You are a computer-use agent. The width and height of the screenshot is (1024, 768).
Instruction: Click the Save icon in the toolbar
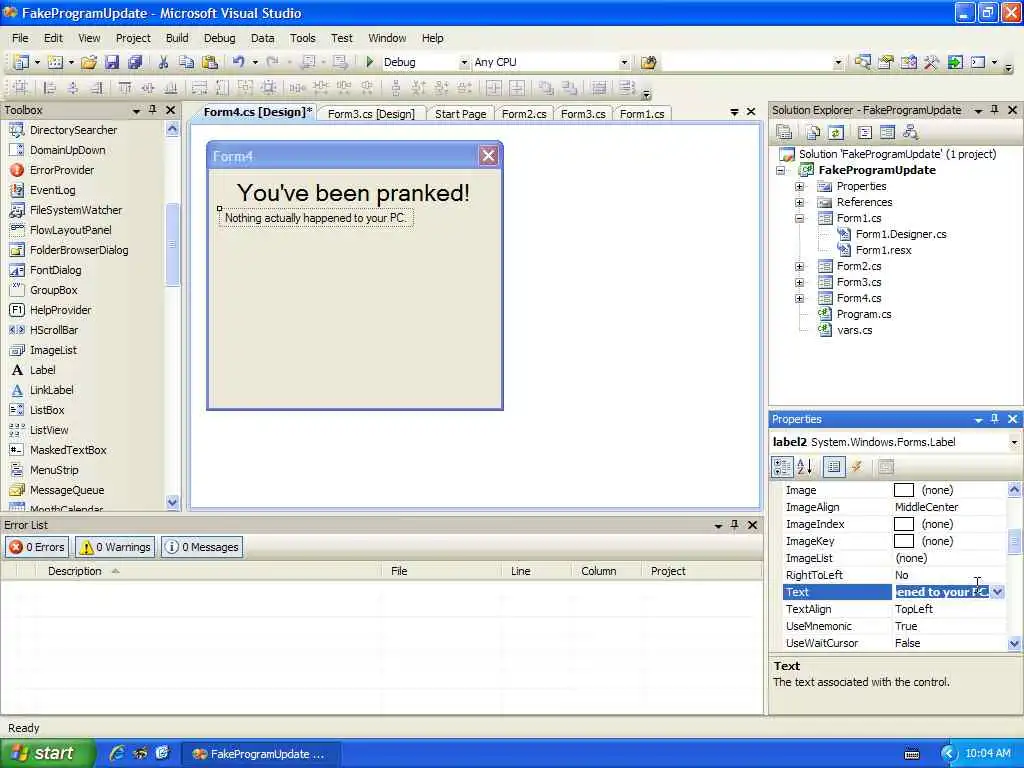[x=112, y=62]
